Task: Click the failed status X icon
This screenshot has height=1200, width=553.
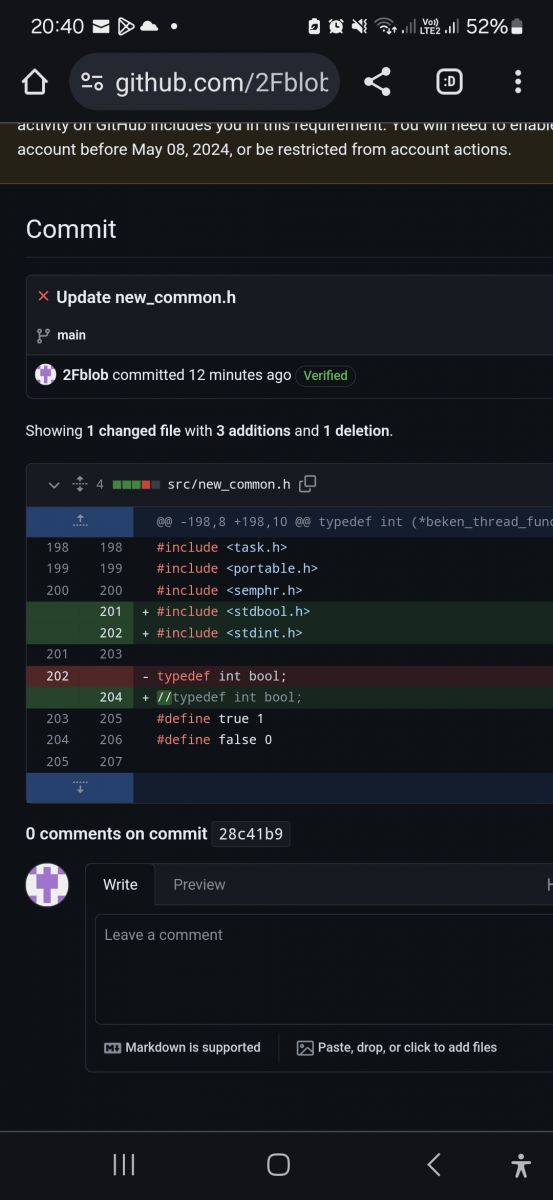Action: coord(43,296)
